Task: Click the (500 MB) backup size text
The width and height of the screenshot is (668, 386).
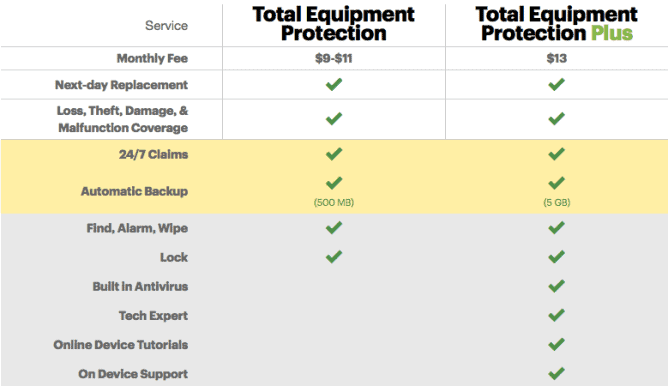Action: (x=334, y=202)
